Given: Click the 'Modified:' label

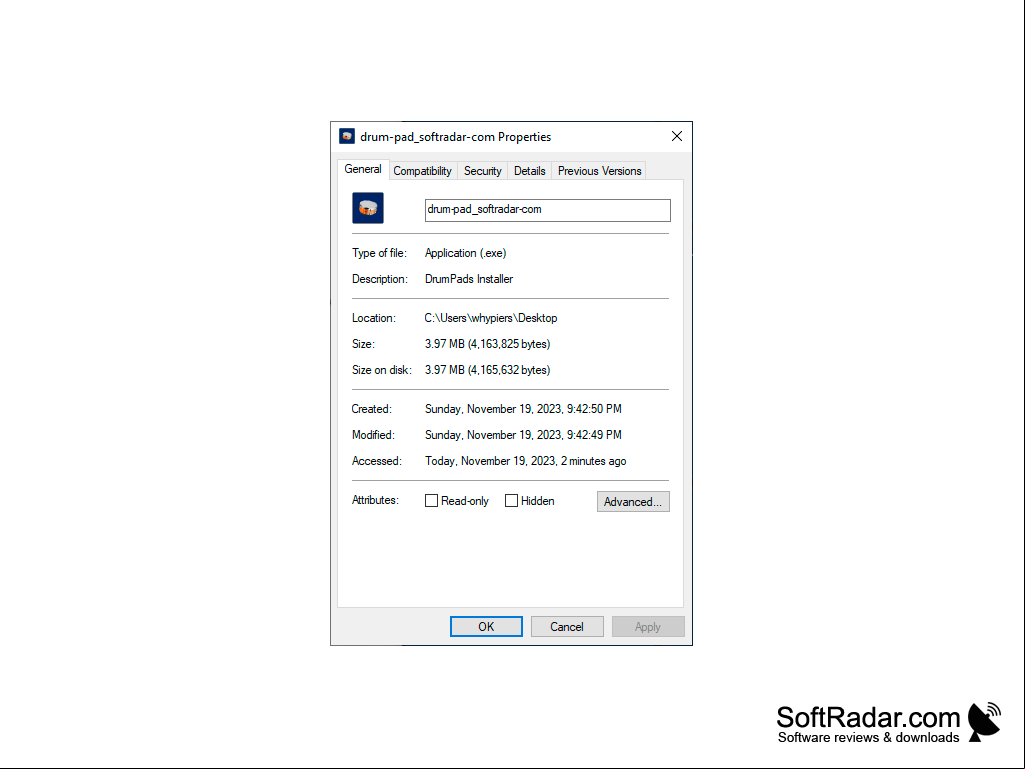Looking at the screenshot, I should [x=373, y=435].
